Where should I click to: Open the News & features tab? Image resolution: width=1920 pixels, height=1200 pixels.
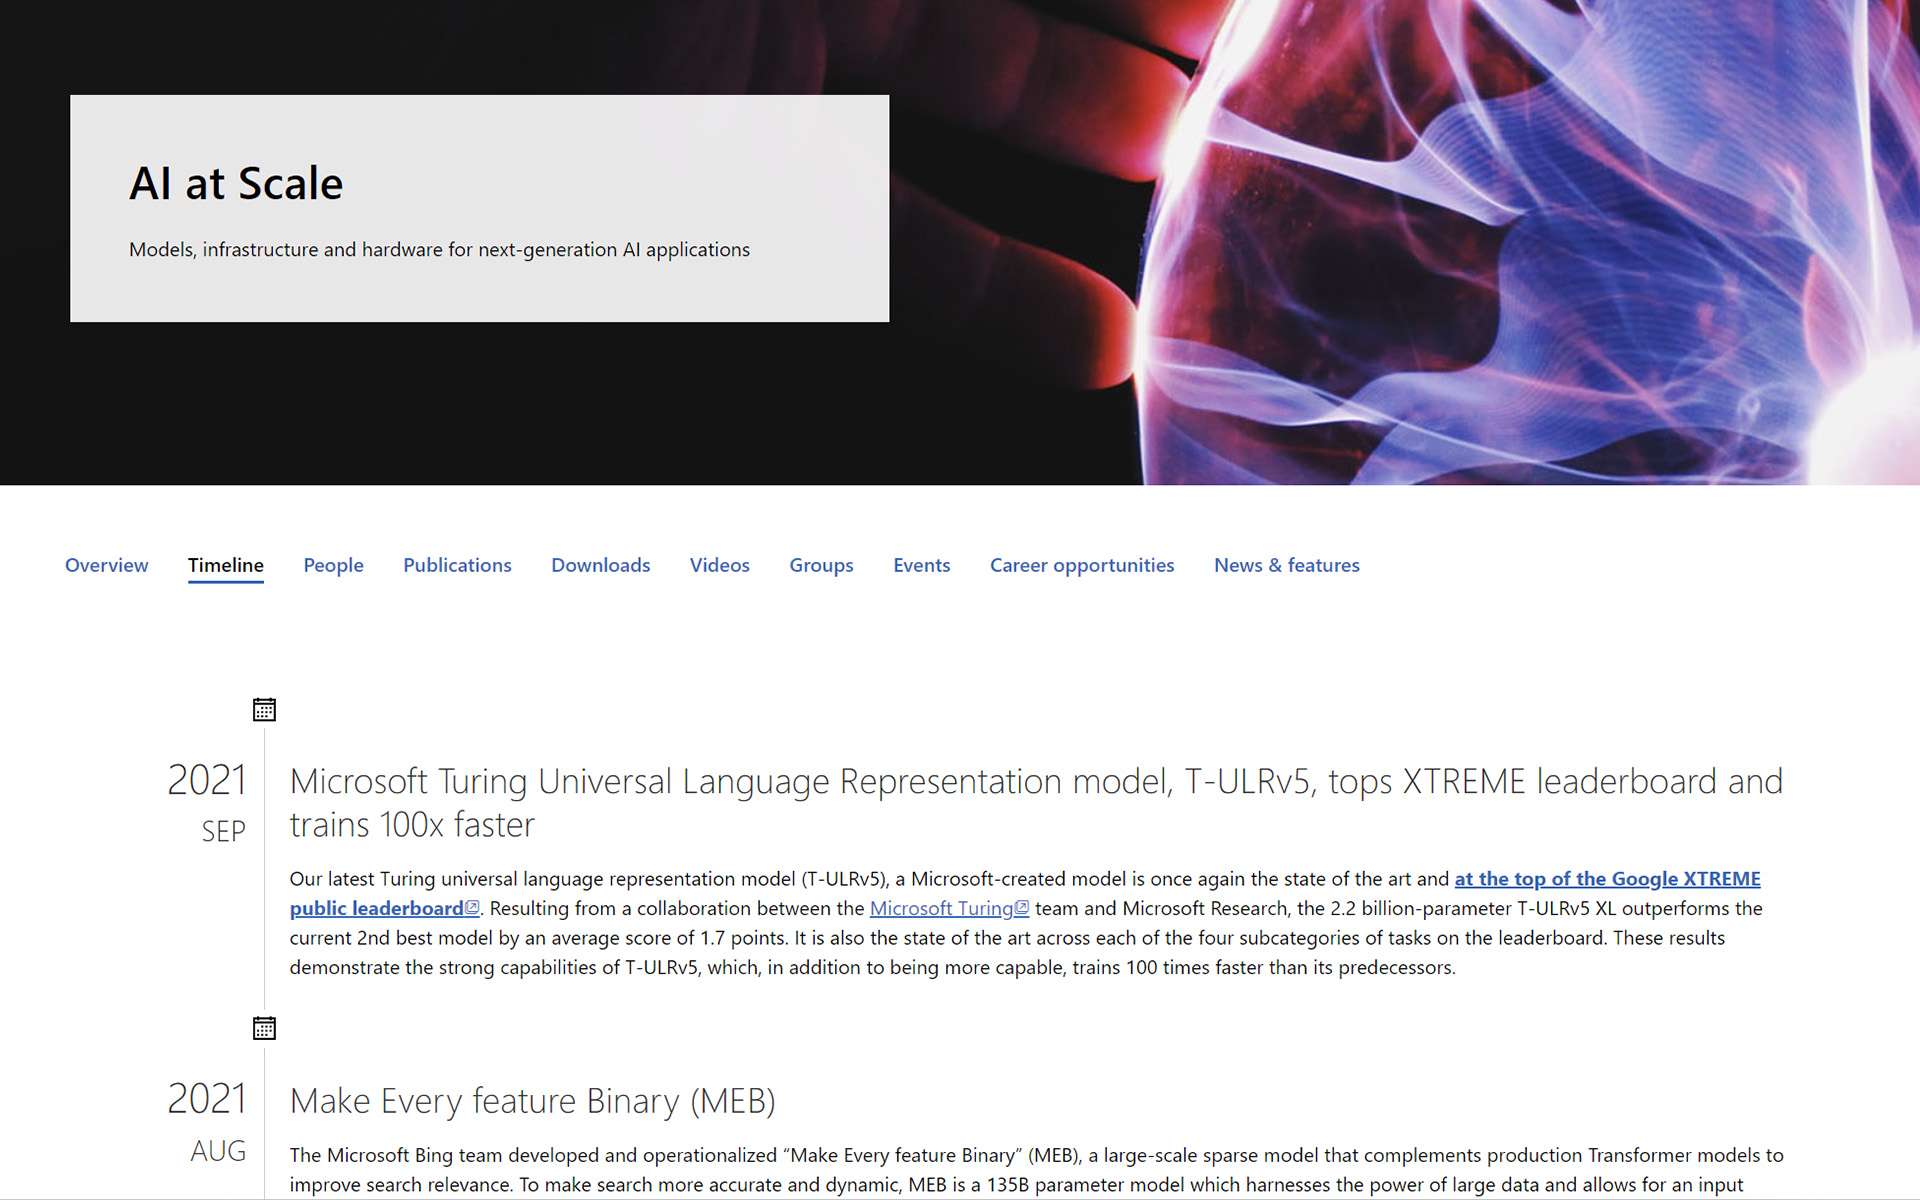[1286, 565]
